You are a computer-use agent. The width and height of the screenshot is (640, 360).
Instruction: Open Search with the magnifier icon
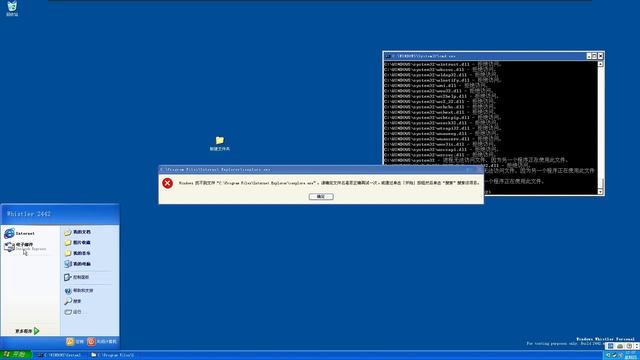73,301
